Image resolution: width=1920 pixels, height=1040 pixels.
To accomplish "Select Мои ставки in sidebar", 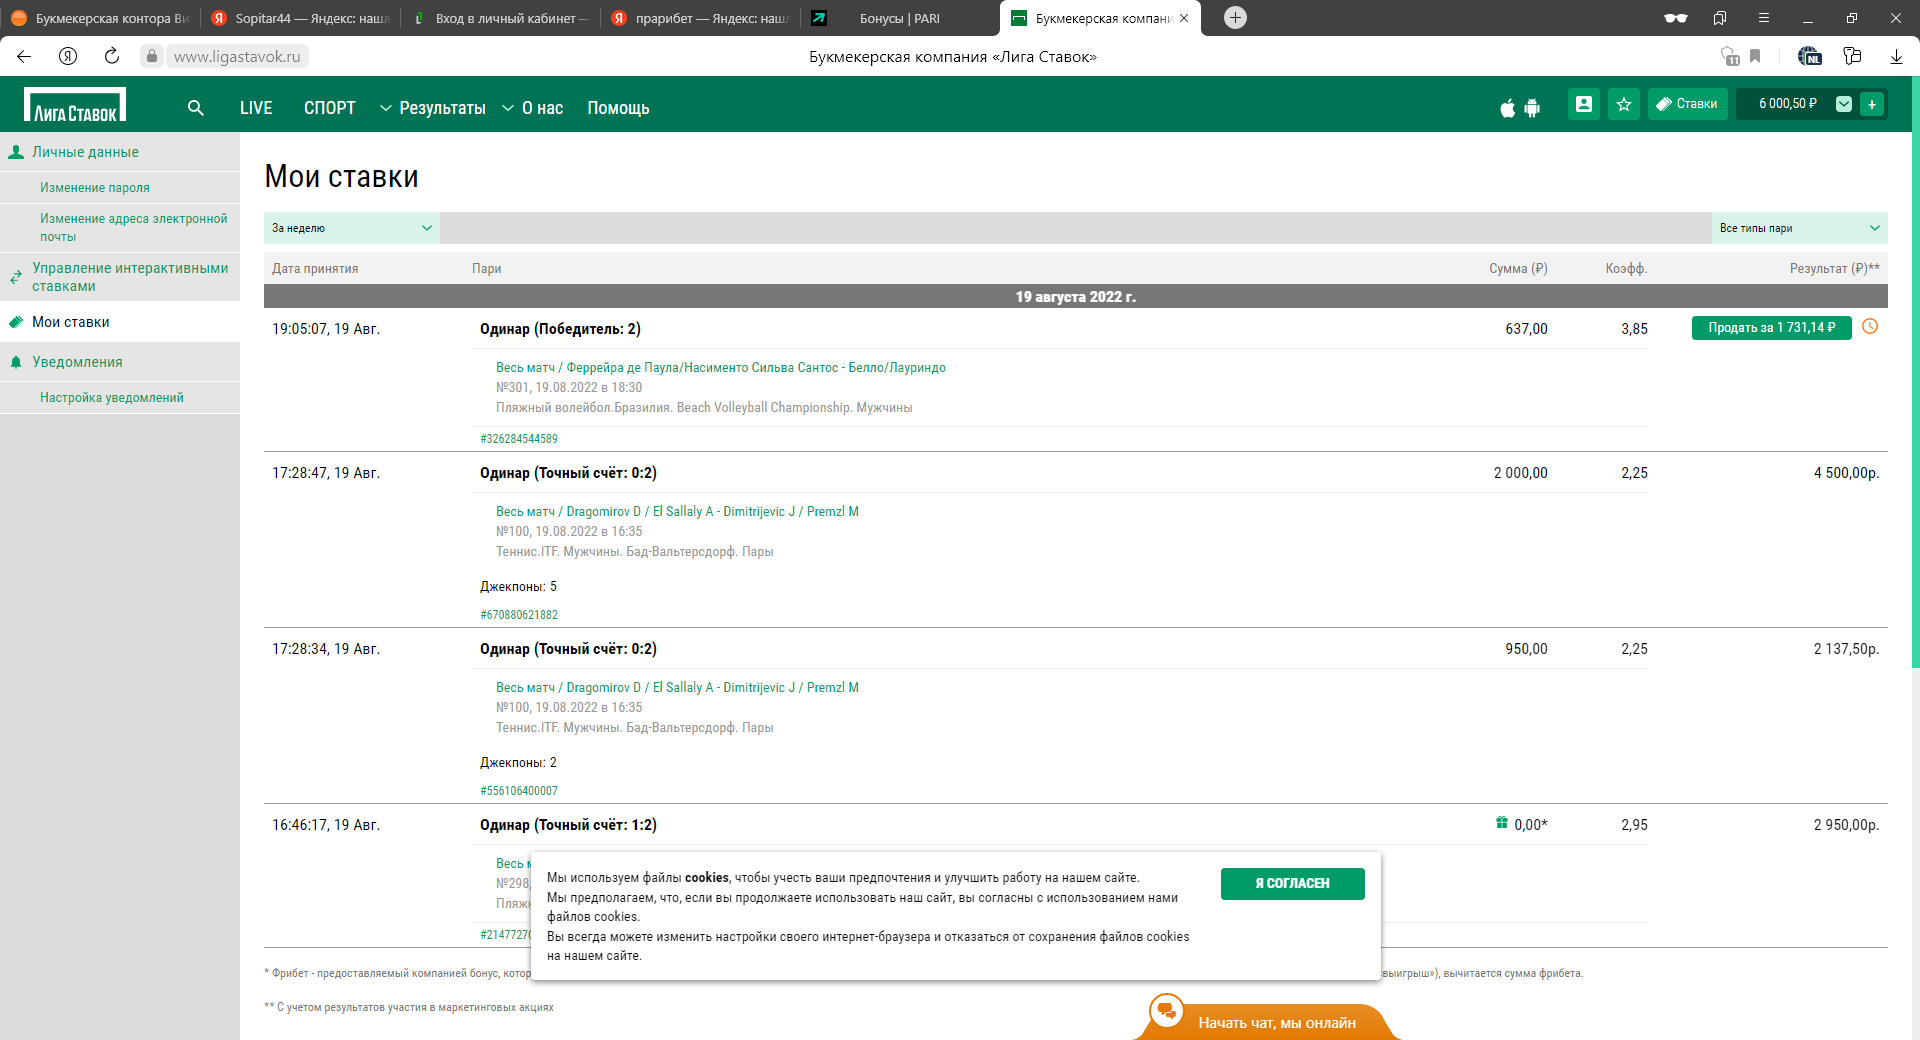I will click(71, 322).
